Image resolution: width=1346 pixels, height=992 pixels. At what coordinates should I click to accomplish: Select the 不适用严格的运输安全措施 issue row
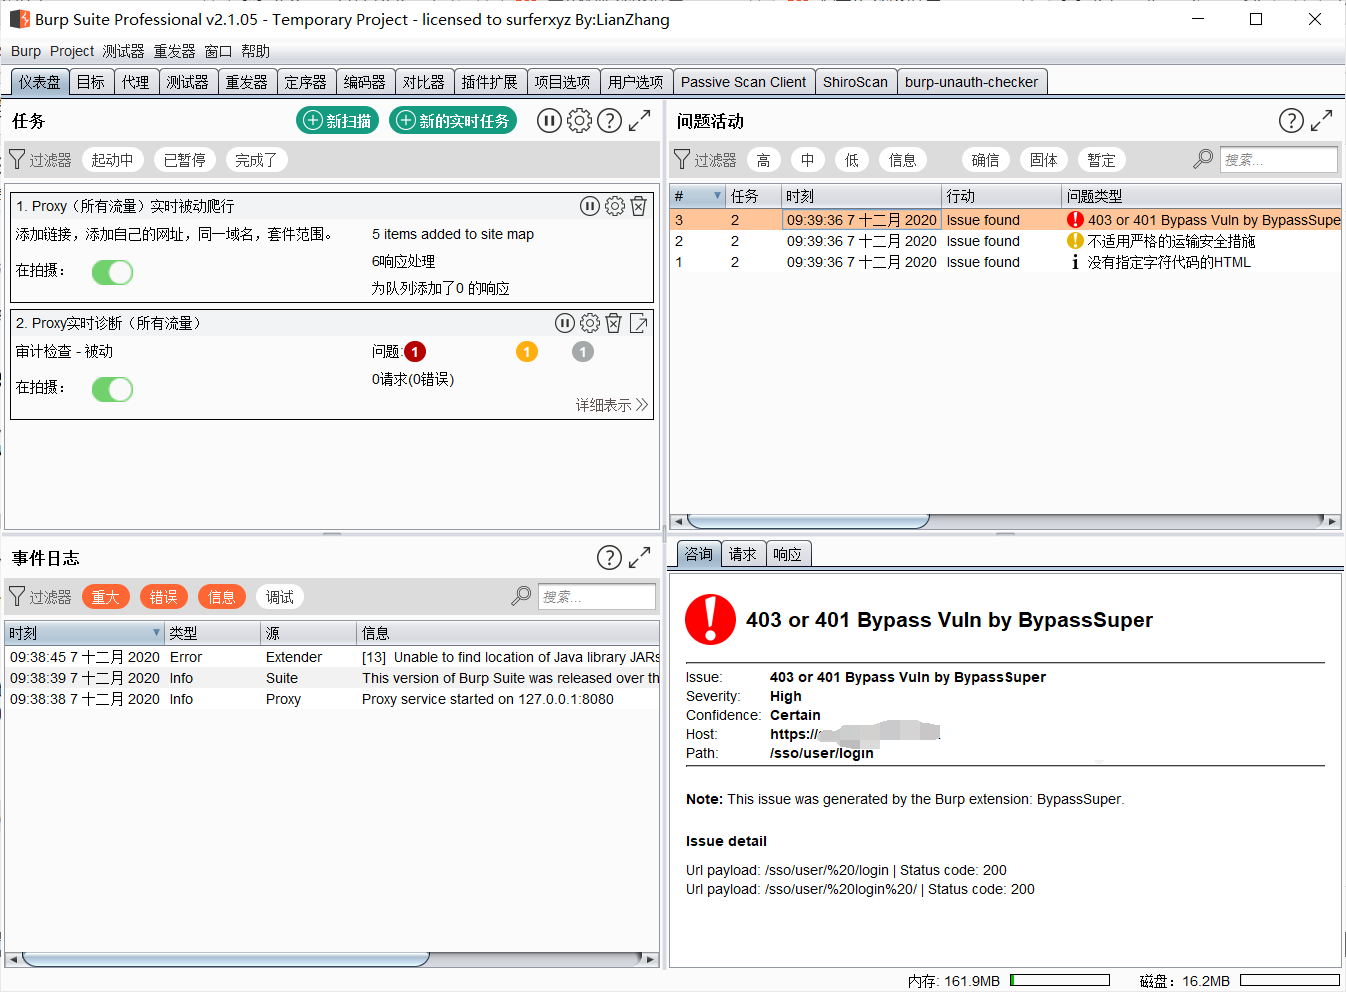click(x=1005, y=241)
